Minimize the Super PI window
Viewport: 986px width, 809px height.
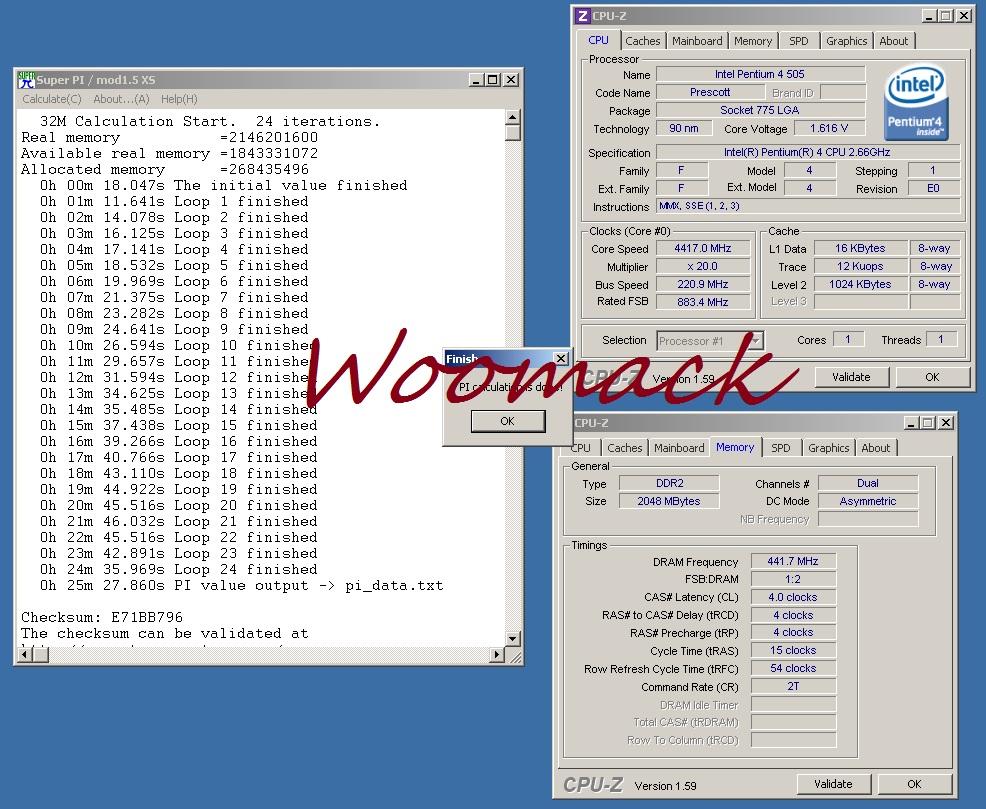tap(477, 80)
